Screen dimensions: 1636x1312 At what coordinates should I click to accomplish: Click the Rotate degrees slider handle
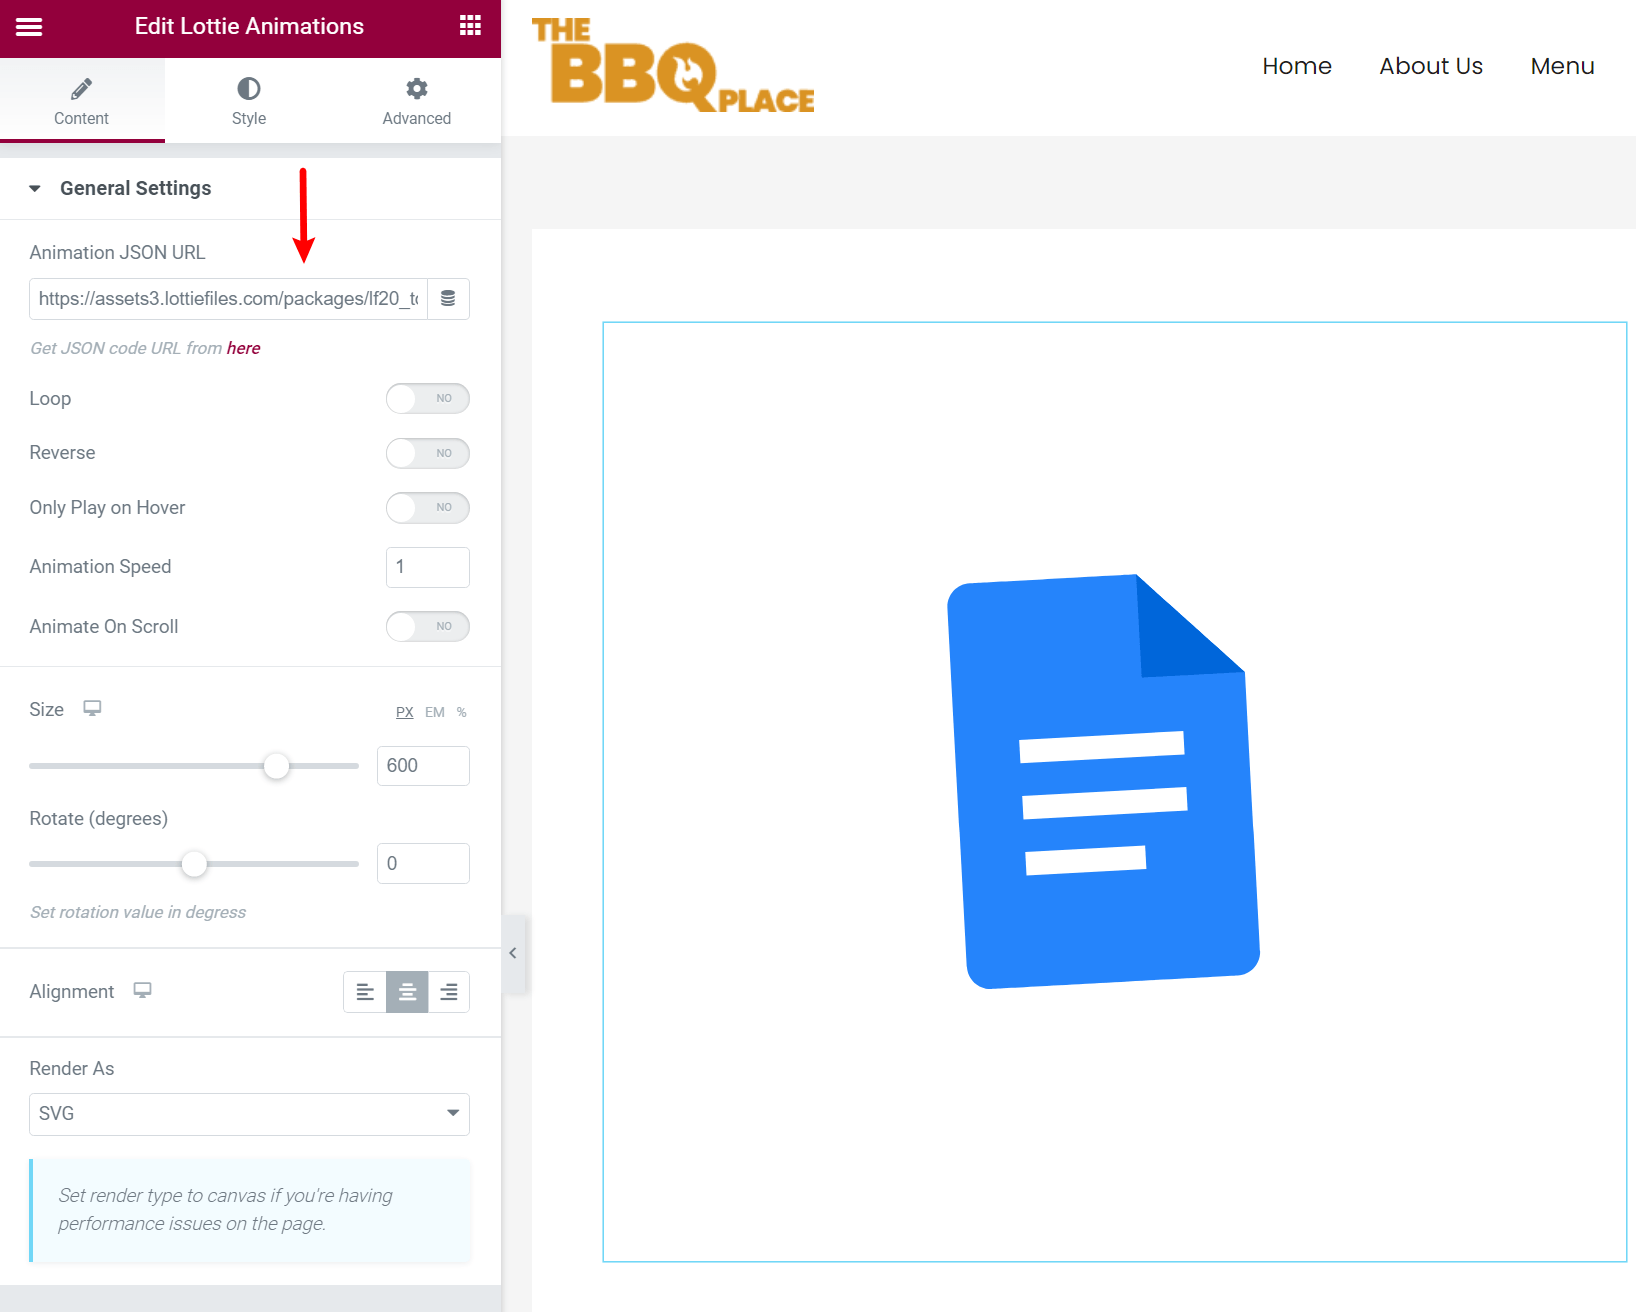coord(194,864)
